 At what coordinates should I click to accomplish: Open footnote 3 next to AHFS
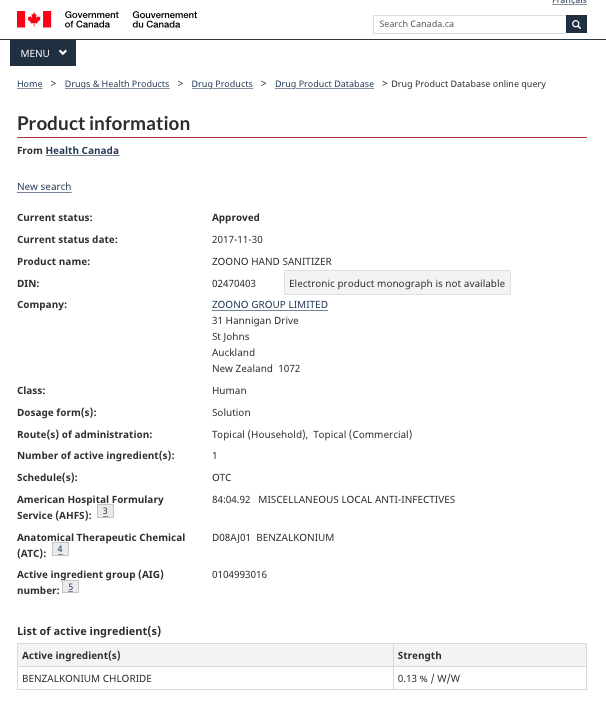coord(105,511)
